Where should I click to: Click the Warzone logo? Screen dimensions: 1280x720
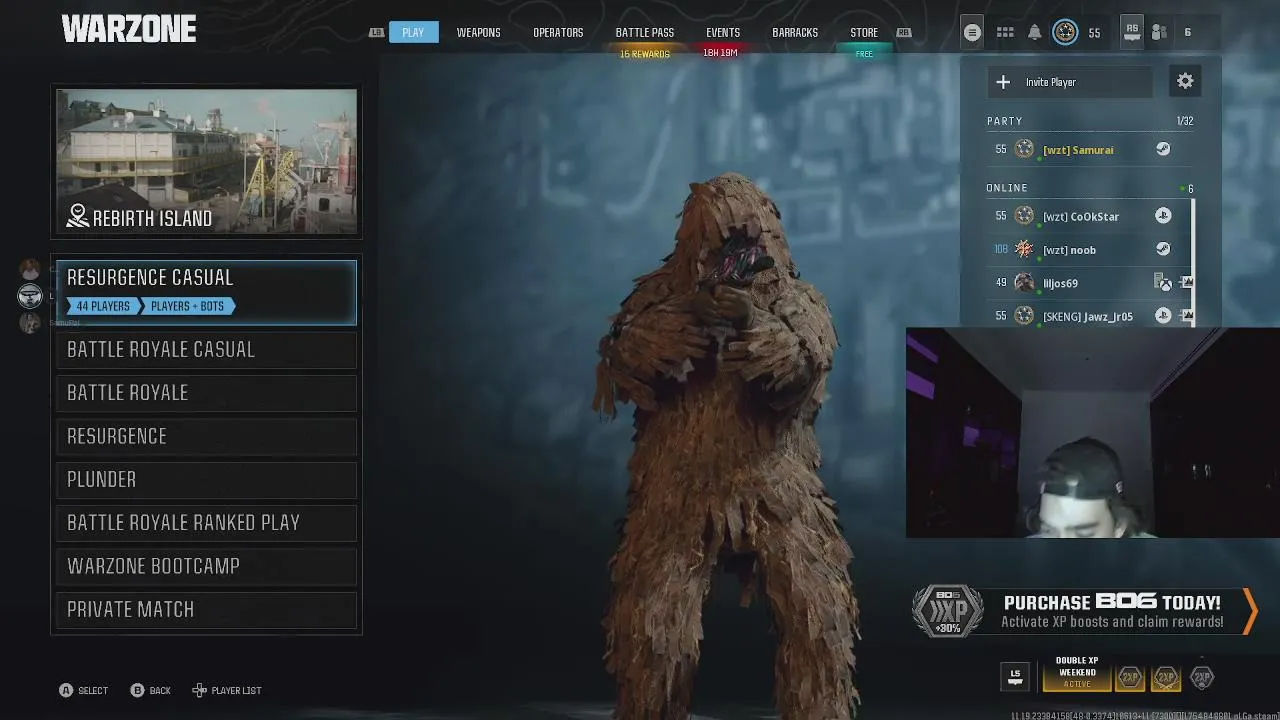pos(129,30)
